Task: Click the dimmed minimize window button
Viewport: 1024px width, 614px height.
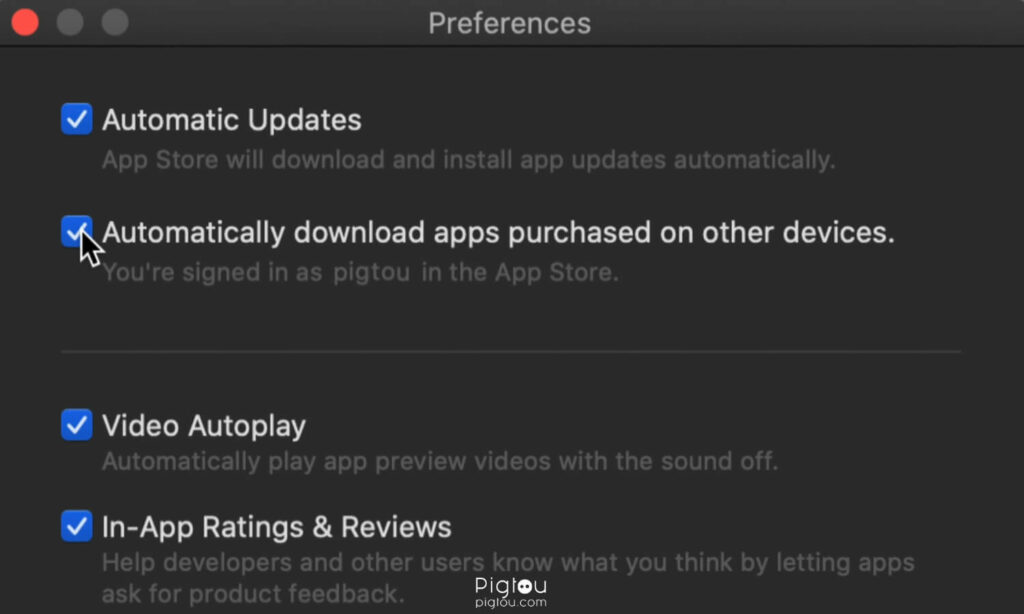Action: [70, 22]
